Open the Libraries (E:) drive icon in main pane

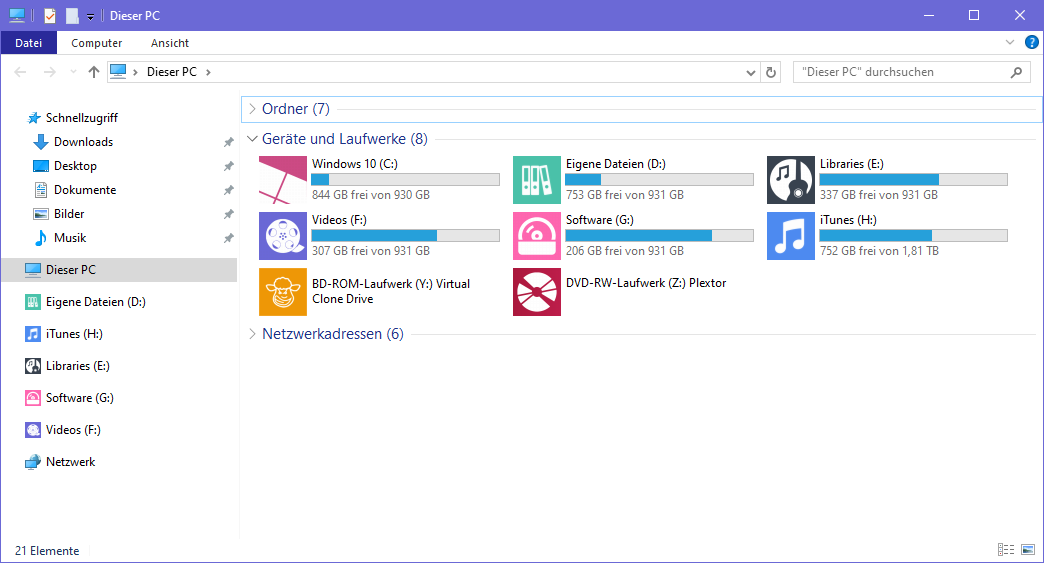pyautogui.click(x=790, y=180)
